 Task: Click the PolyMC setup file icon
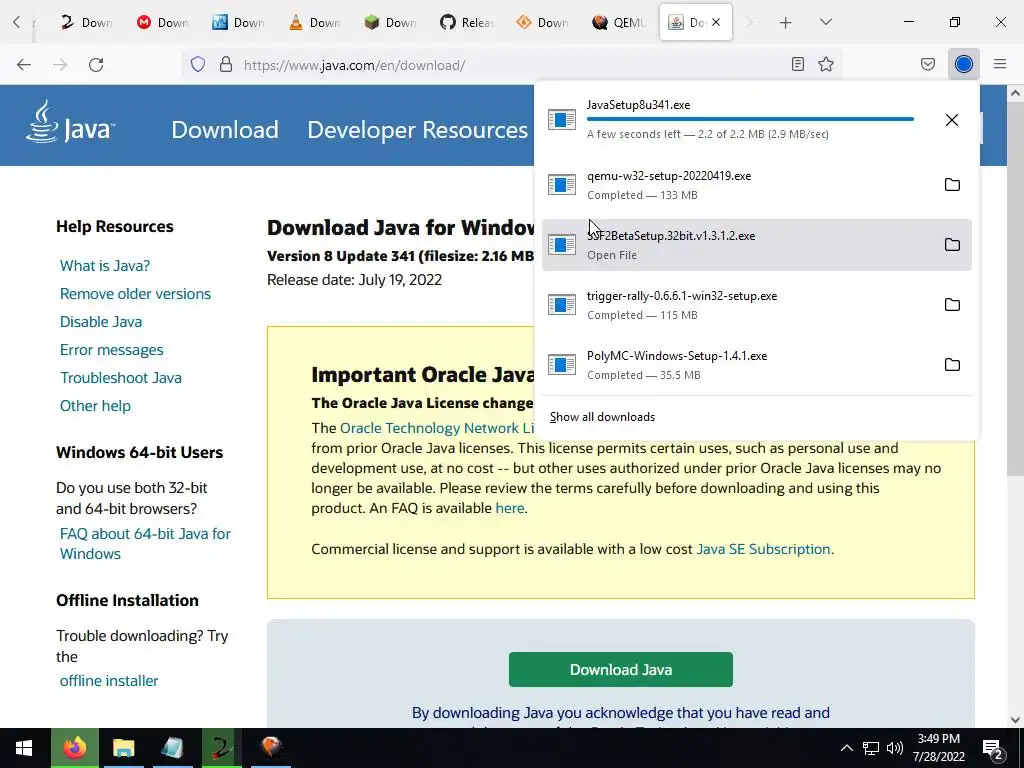[x=562, y=365]
